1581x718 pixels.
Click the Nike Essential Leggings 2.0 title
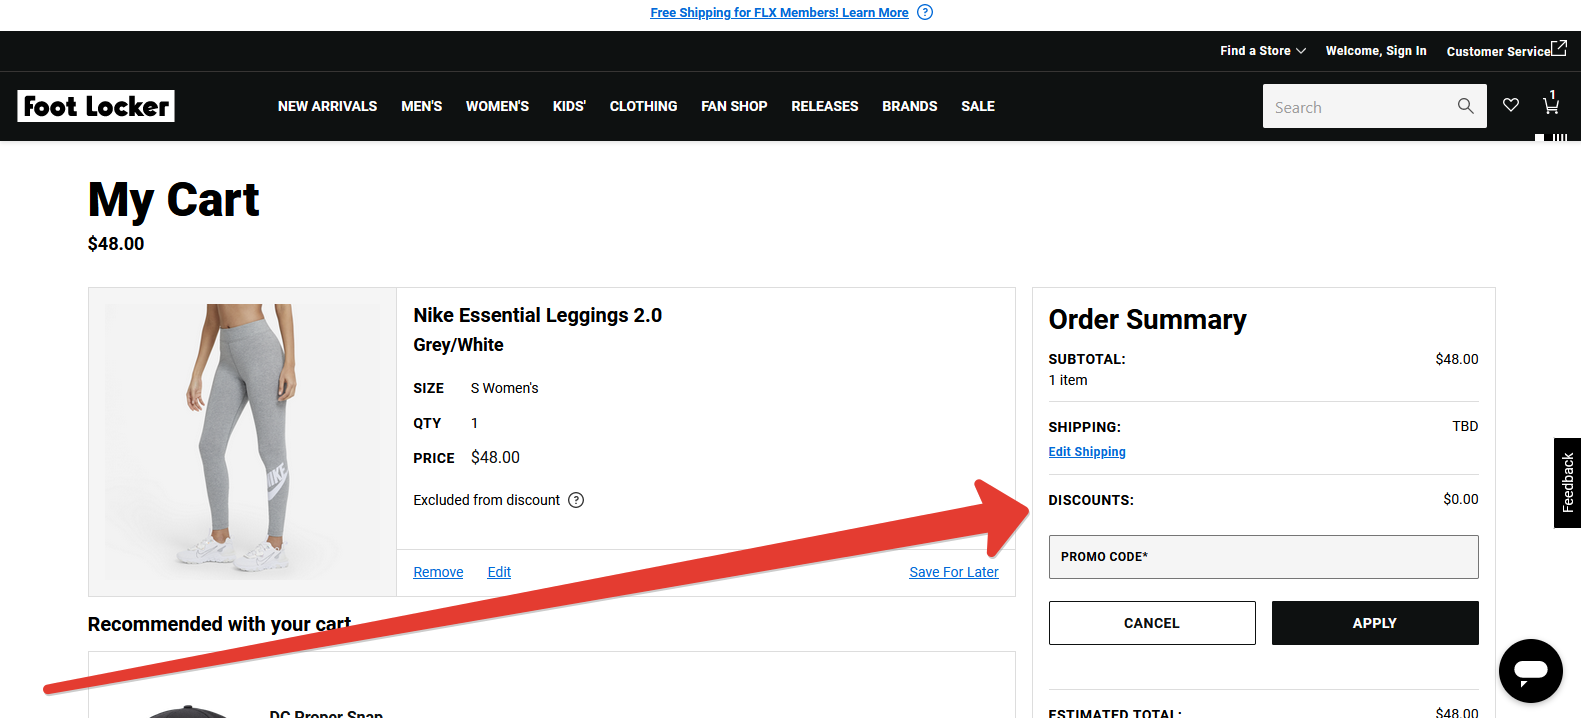[538, 315]
